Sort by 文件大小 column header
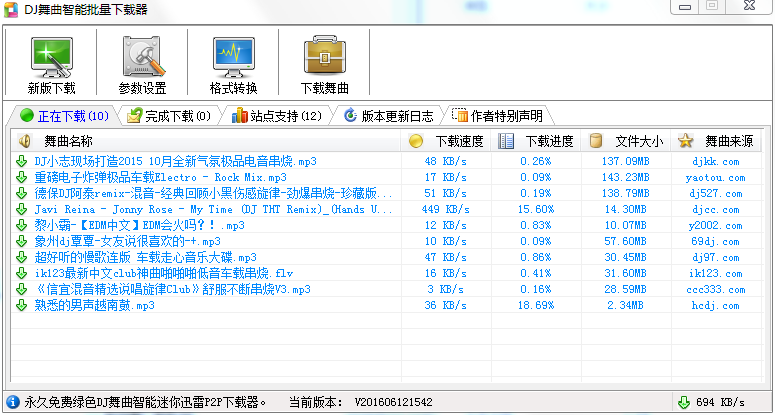Screen dimensions: 775x415 pos(626,141)
